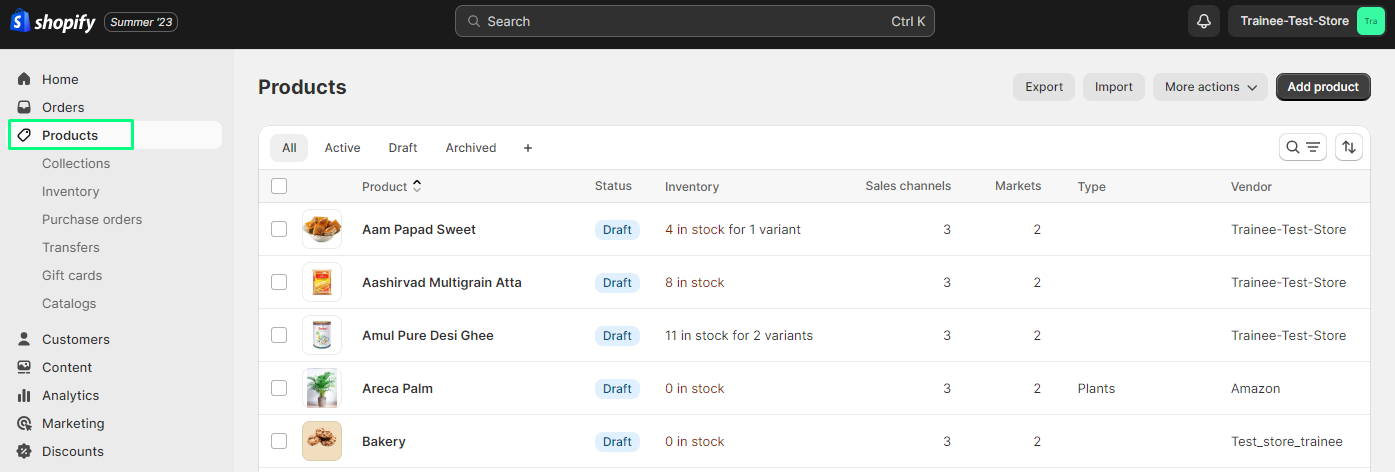Screen dimensions: 1395x472
Task: Open the Trainee-Test-Store account menu
Action: tap(1307, 21)
